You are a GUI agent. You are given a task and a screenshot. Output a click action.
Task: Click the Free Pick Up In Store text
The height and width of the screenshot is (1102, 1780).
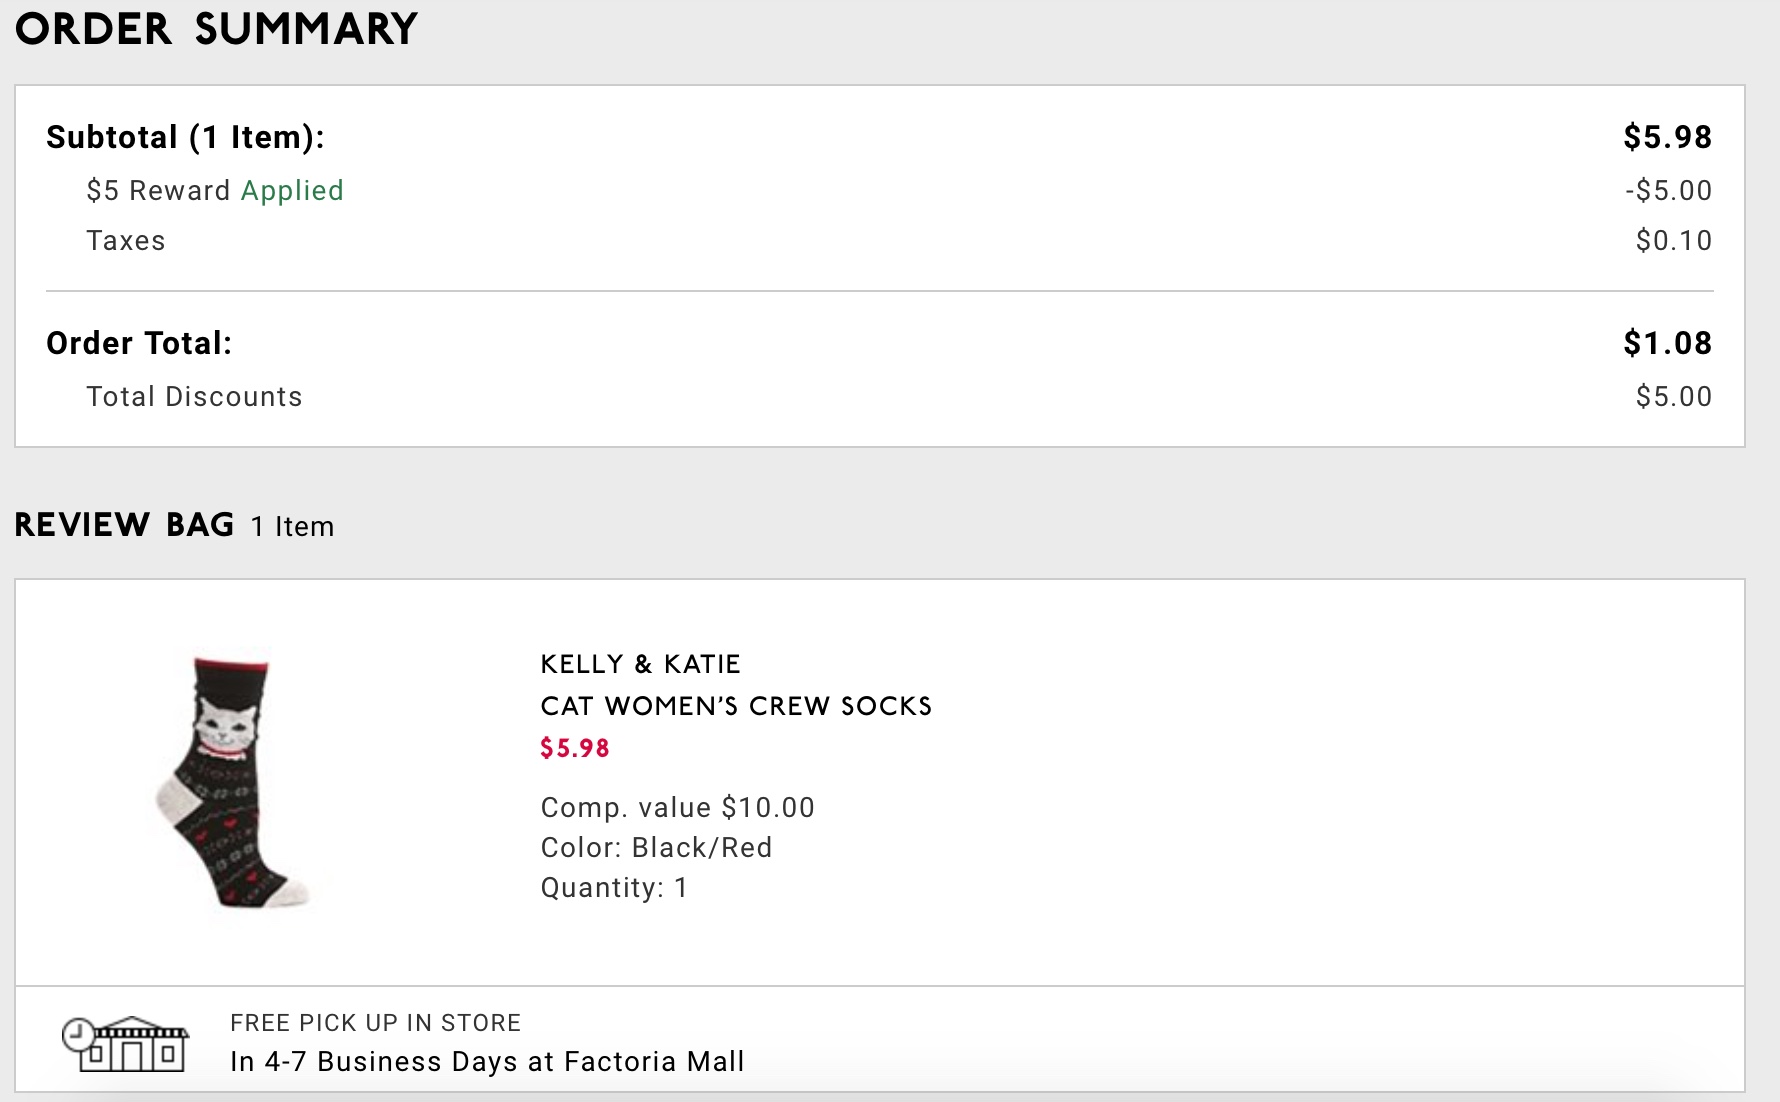(x=376, y=1023)
